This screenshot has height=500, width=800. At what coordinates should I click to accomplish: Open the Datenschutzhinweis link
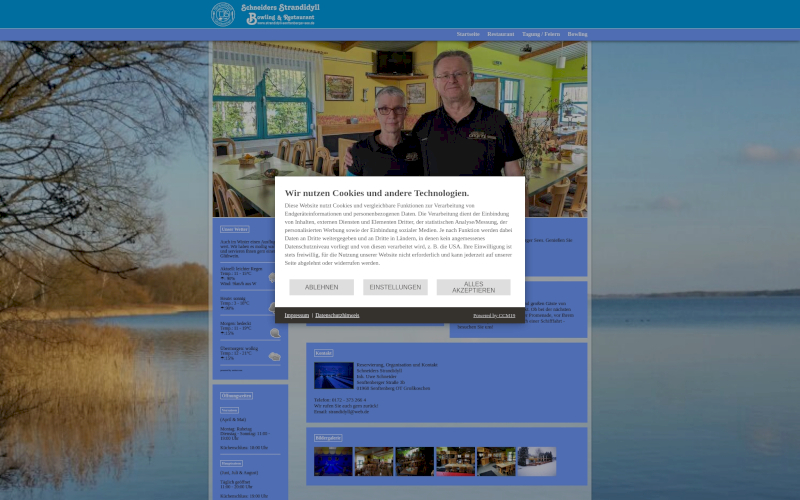(x=337, y=315)
